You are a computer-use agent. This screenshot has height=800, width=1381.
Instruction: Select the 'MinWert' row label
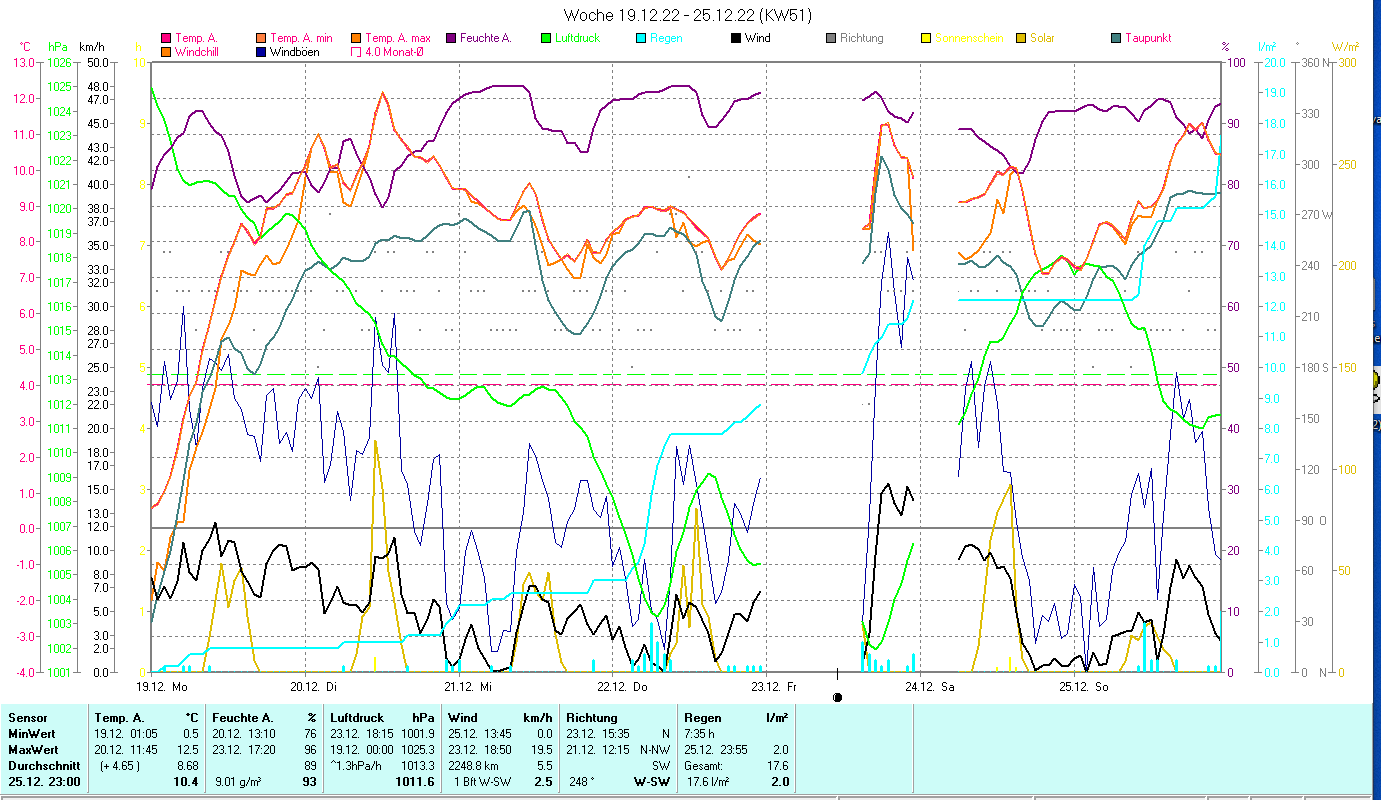(x=30, y=733)
